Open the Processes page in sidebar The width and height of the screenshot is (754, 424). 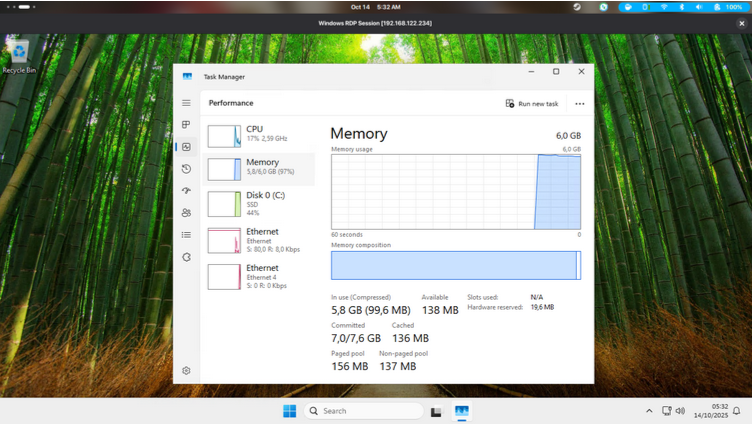[x=186, y=125]
